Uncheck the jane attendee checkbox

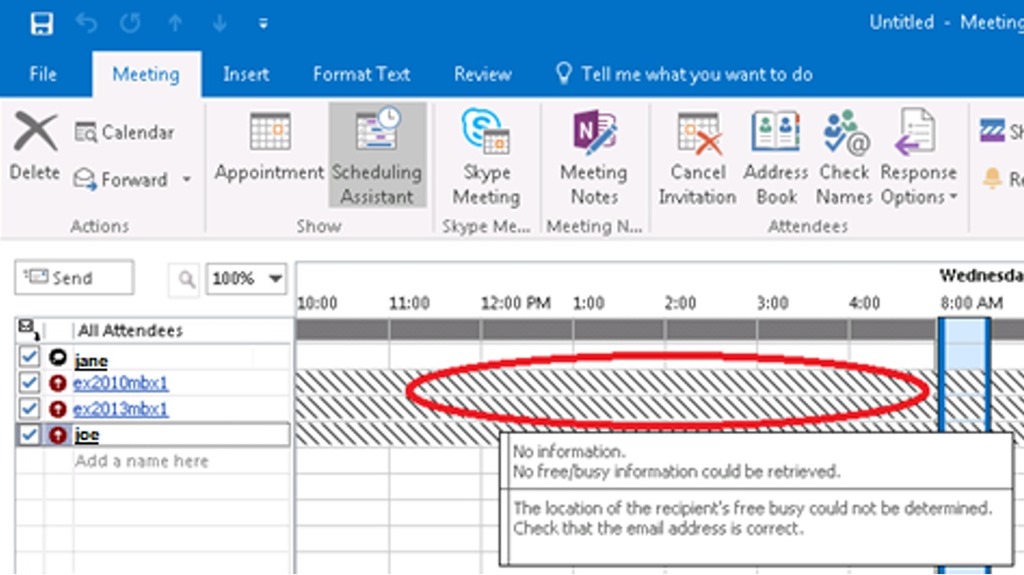pos(29,357)
